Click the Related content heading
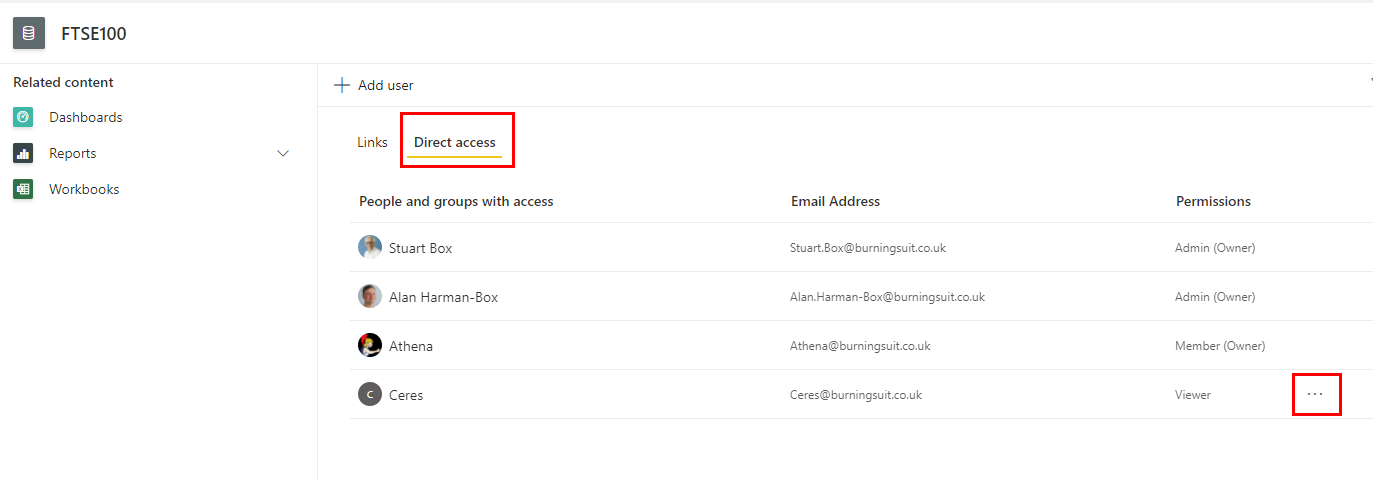Screen dimensions: 1373x479 tap(63, 82)
